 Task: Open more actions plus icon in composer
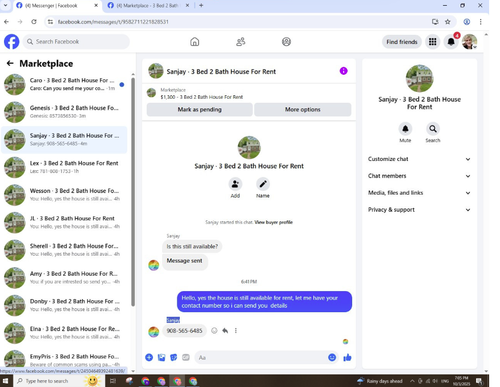[x=149, y=357]
